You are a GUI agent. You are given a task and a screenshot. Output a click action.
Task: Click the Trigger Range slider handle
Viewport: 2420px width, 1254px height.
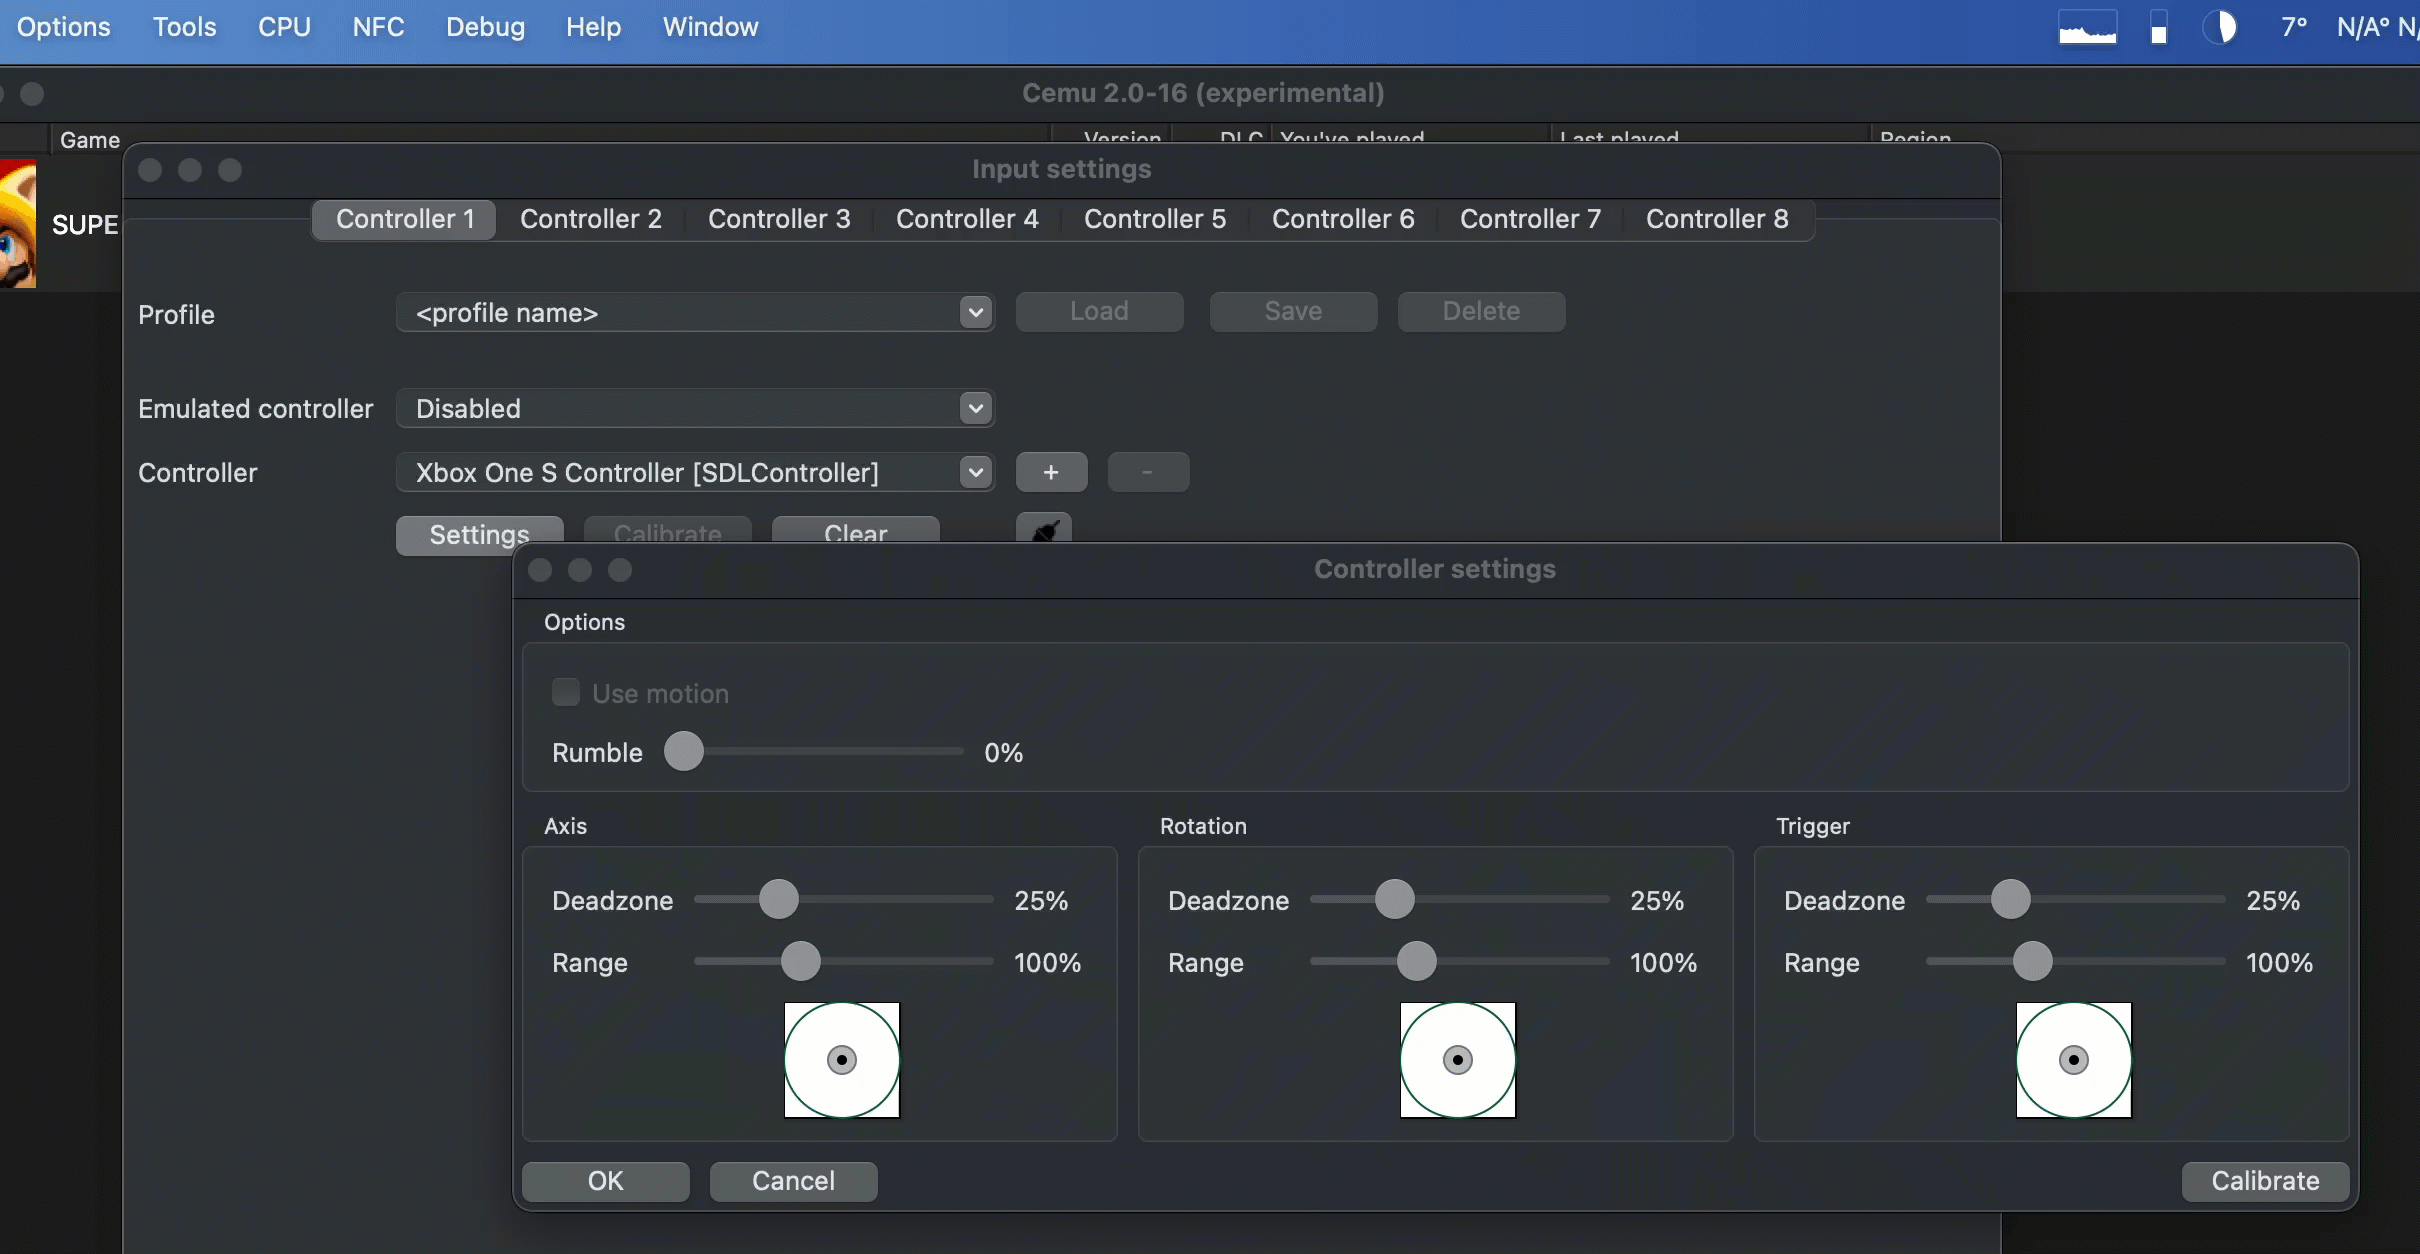coord(2033,961)
